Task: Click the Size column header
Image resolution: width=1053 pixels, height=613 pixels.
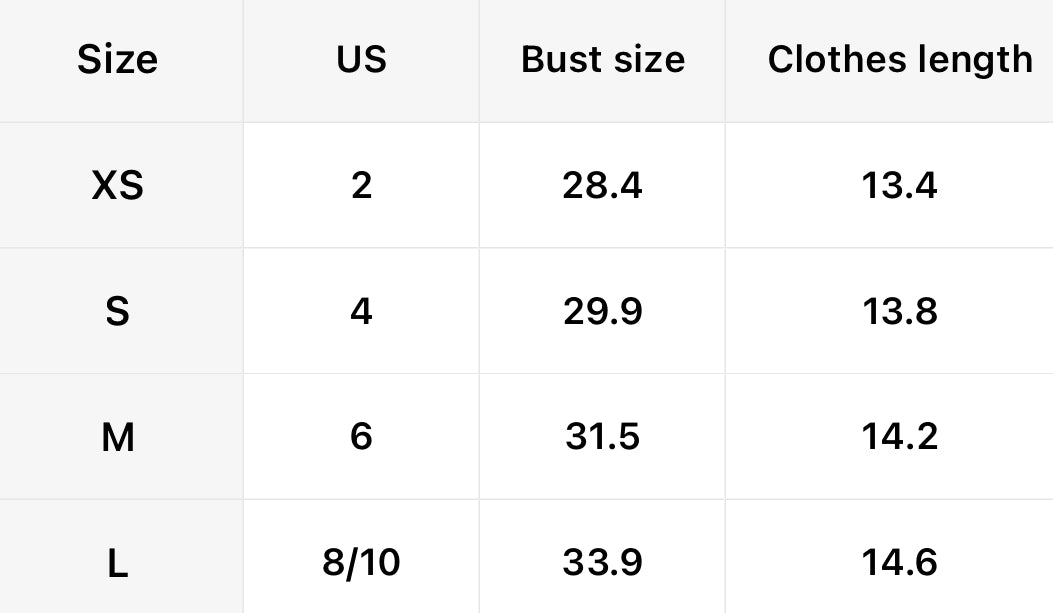Action: point(118,60)
